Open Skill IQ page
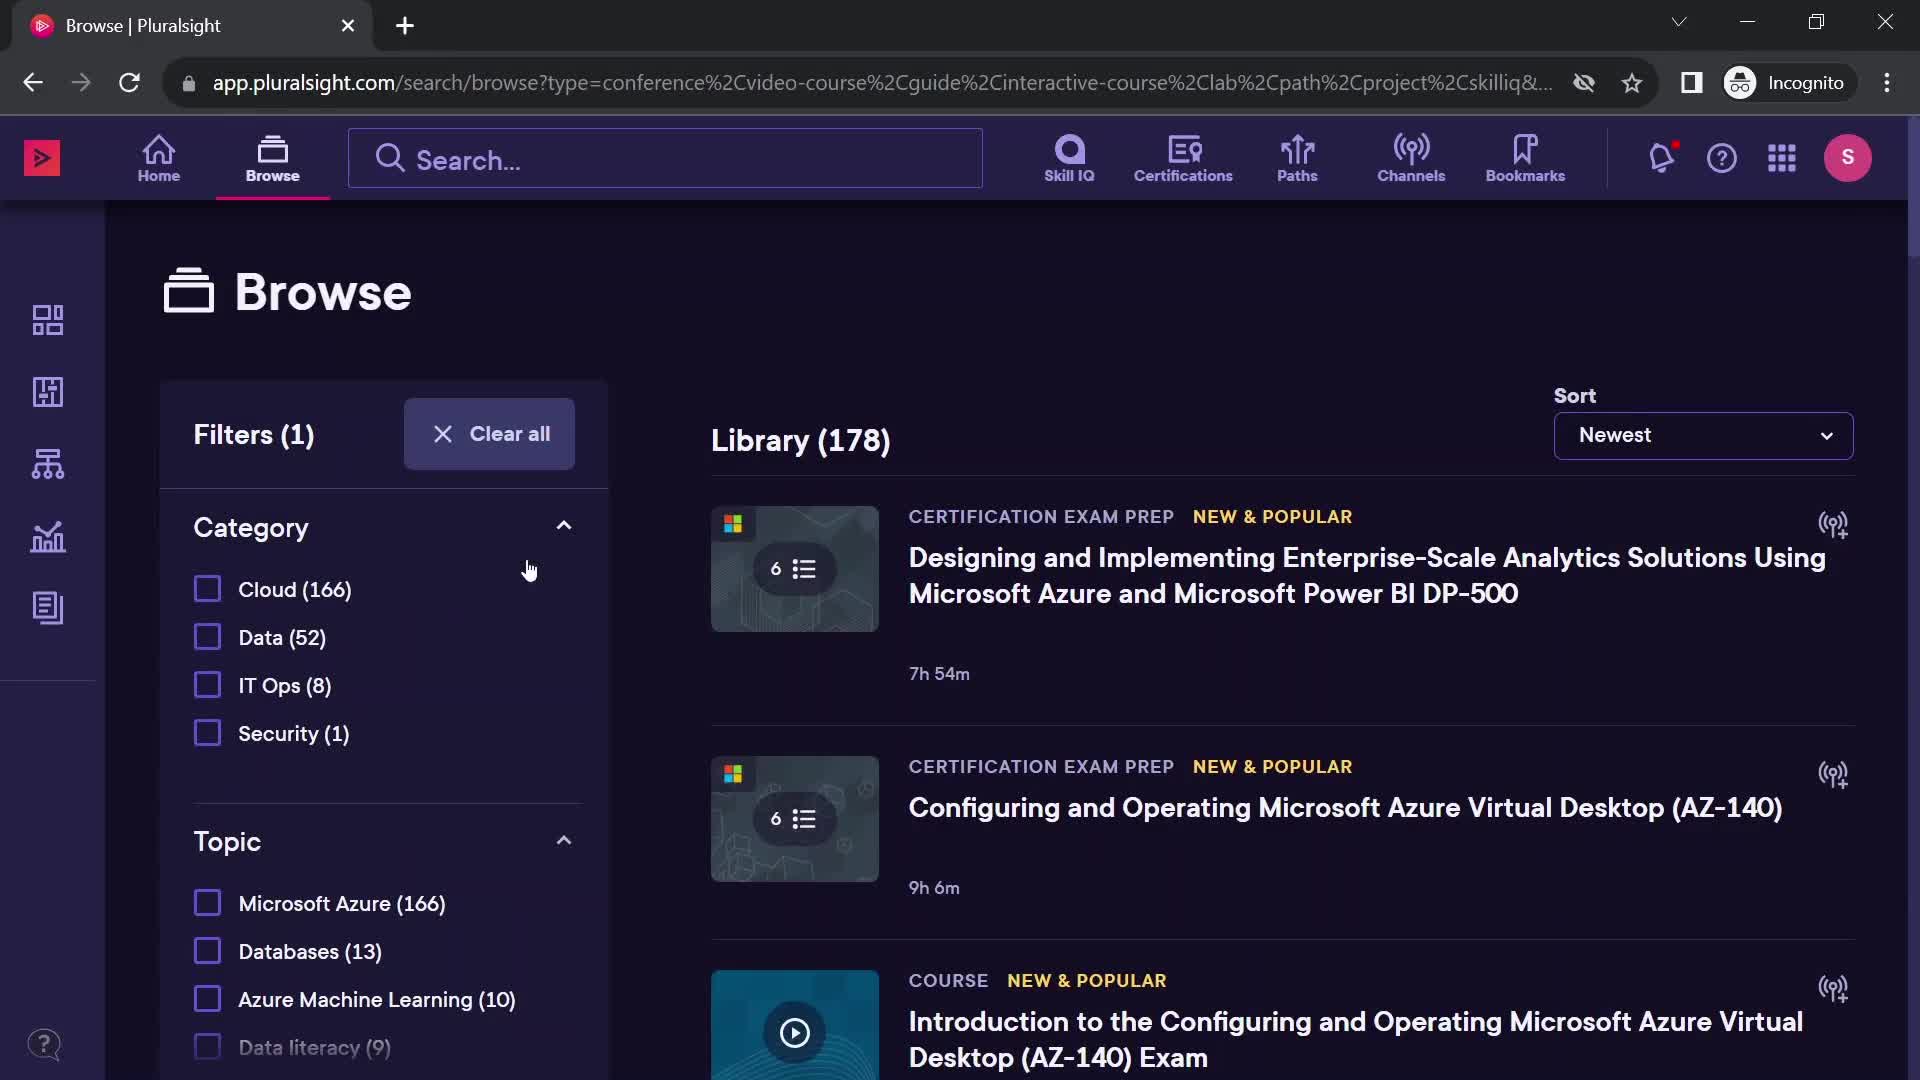This screenshot has height=1080, width=1920. (1069, 159)
